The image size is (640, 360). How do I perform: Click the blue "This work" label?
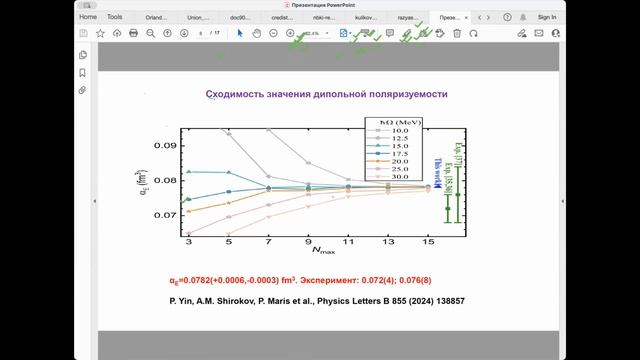point(438,173)
